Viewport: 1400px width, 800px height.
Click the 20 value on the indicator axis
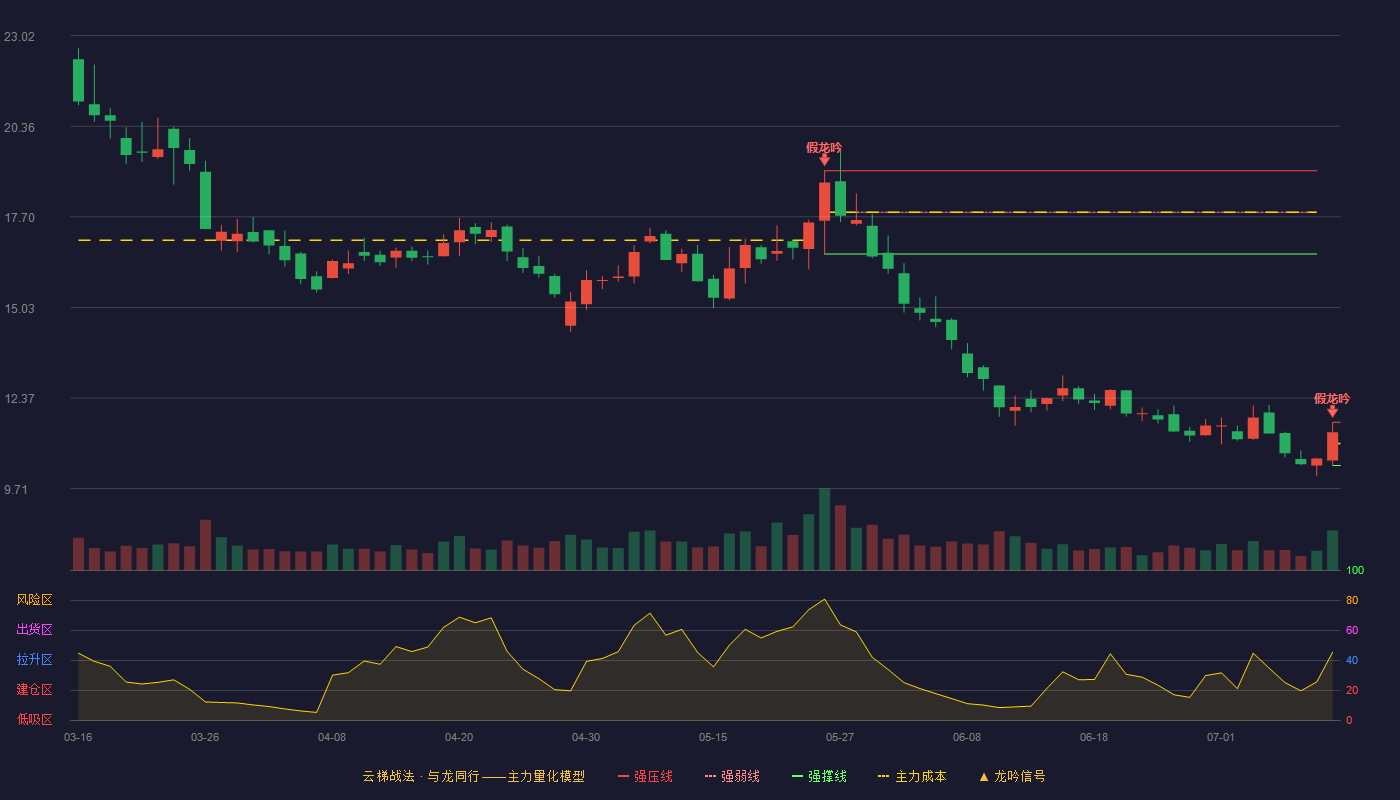click(x=1352, y=690)
